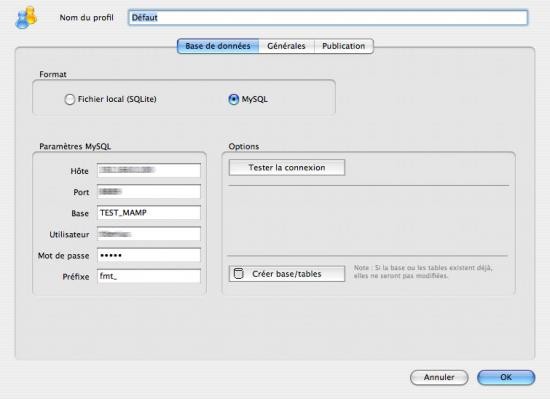Confirm with the OK button
550x399 pixels.
[506, 378]
